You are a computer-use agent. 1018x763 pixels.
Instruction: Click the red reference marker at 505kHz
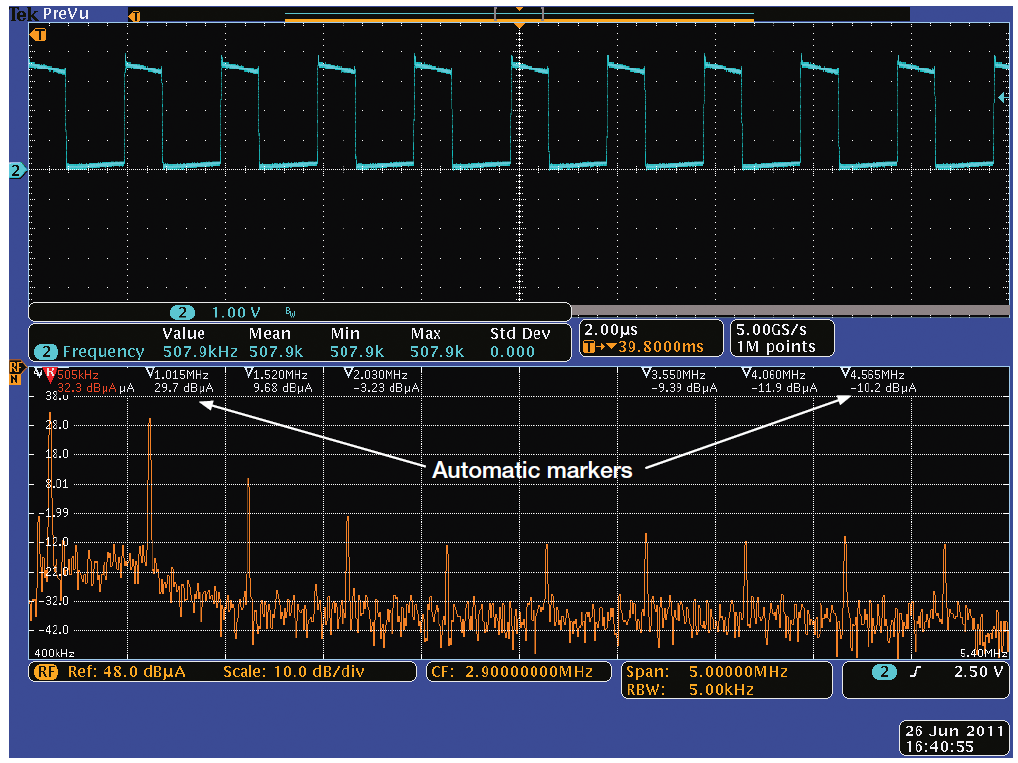[x=50, y=375]
